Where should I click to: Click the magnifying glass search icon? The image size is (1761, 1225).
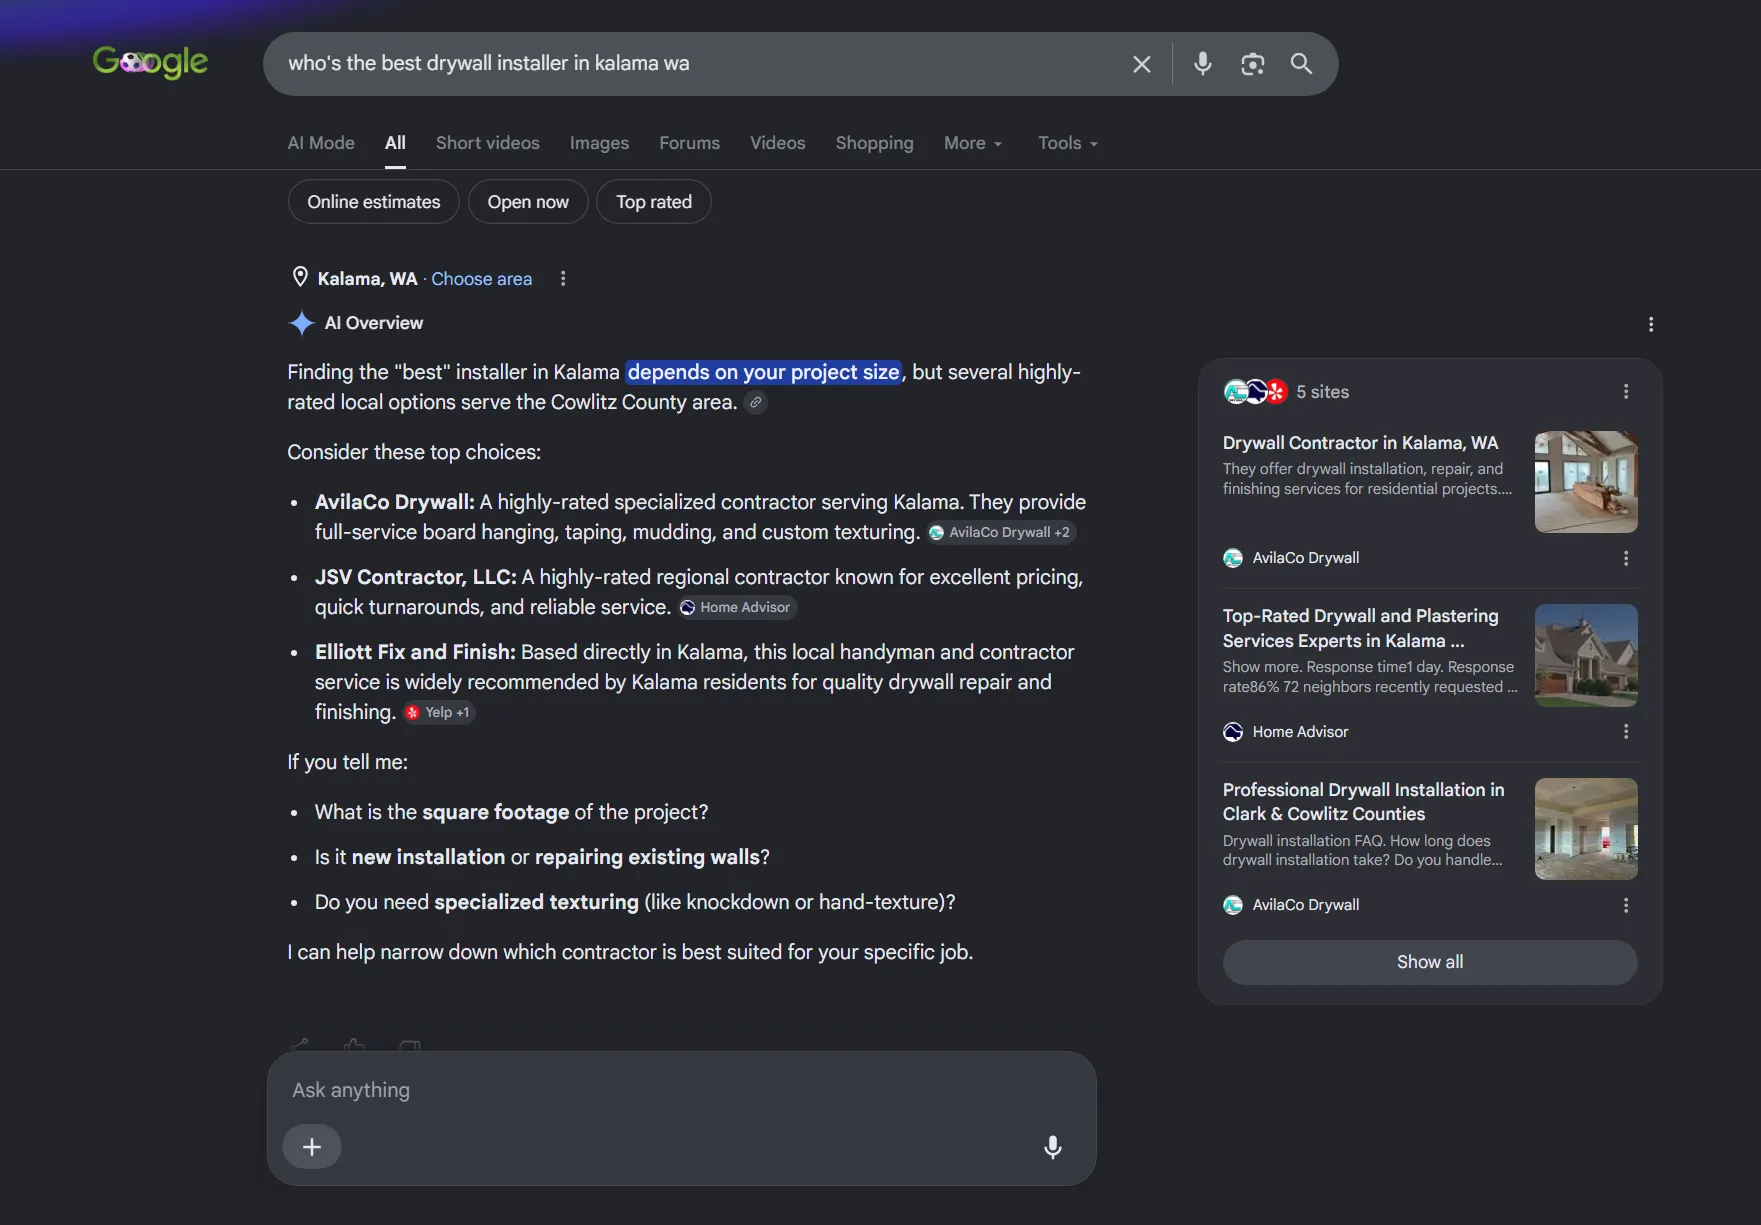(1301, 64)
